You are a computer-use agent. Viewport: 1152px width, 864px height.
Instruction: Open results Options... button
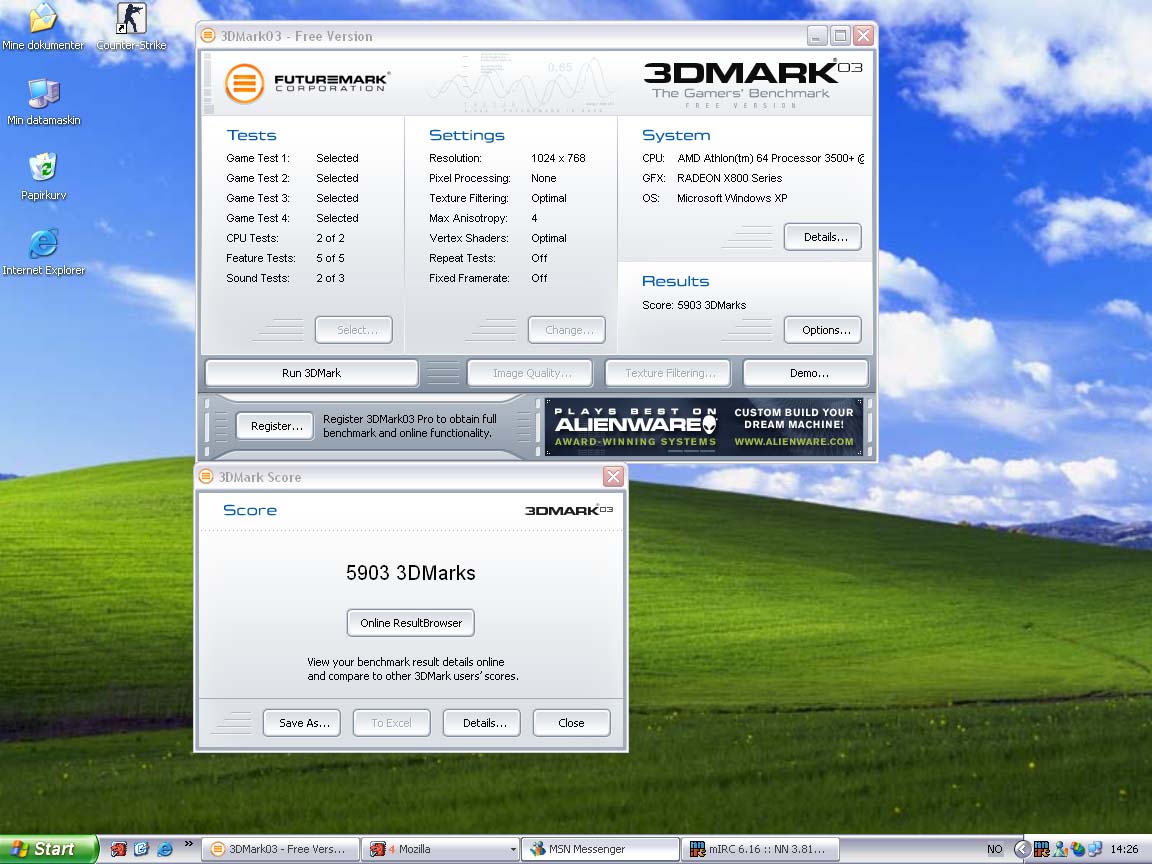[822, 330]
